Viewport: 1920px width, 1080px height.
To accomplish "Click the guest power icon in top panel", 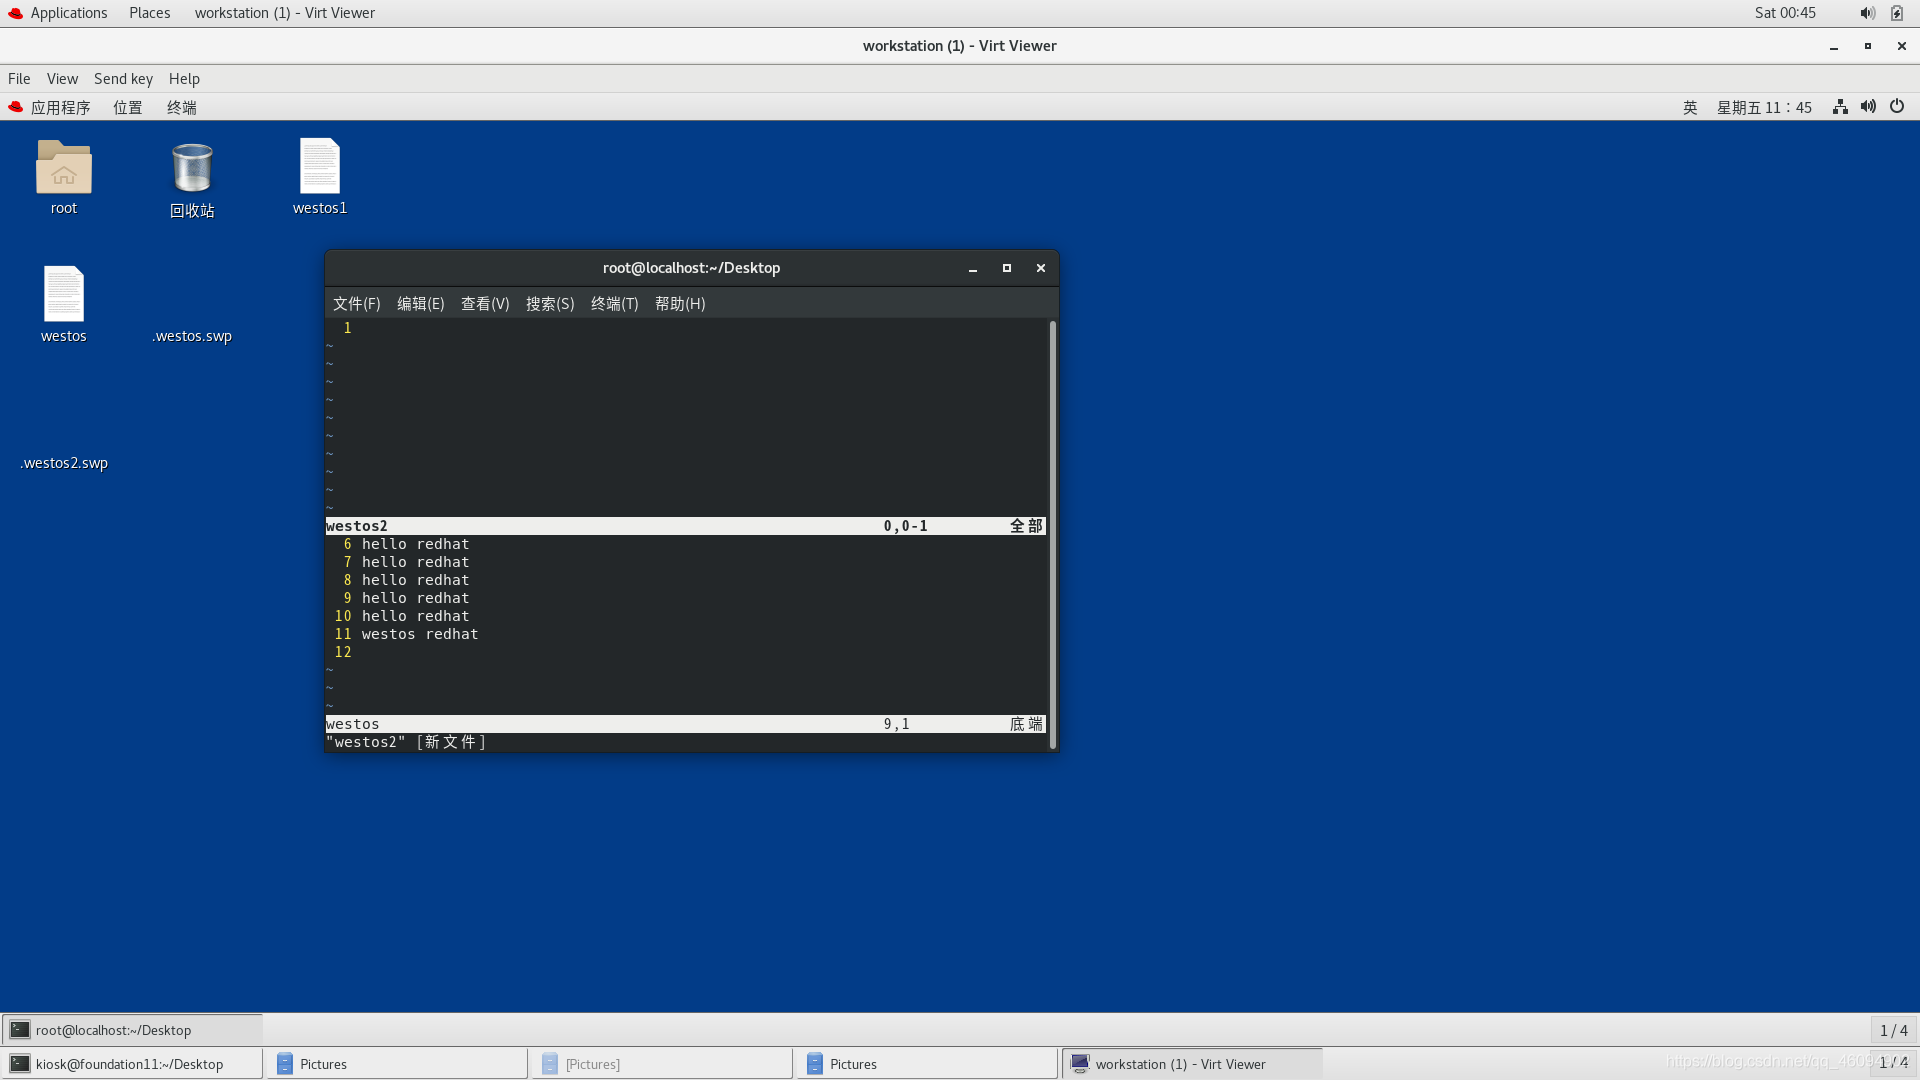I will 1897,107.
